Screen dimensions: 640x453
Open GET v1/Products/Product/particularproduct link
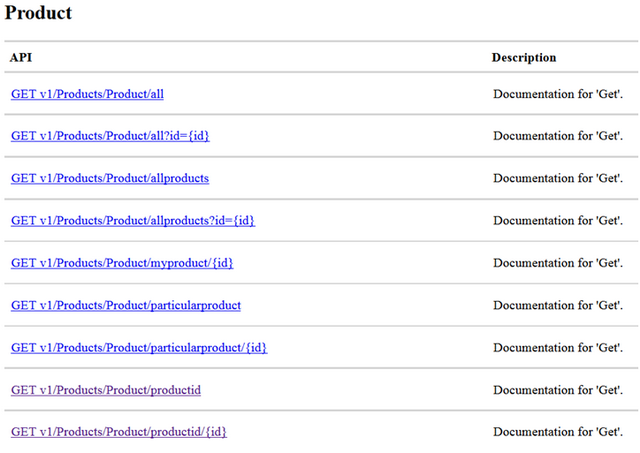point(126,305)
